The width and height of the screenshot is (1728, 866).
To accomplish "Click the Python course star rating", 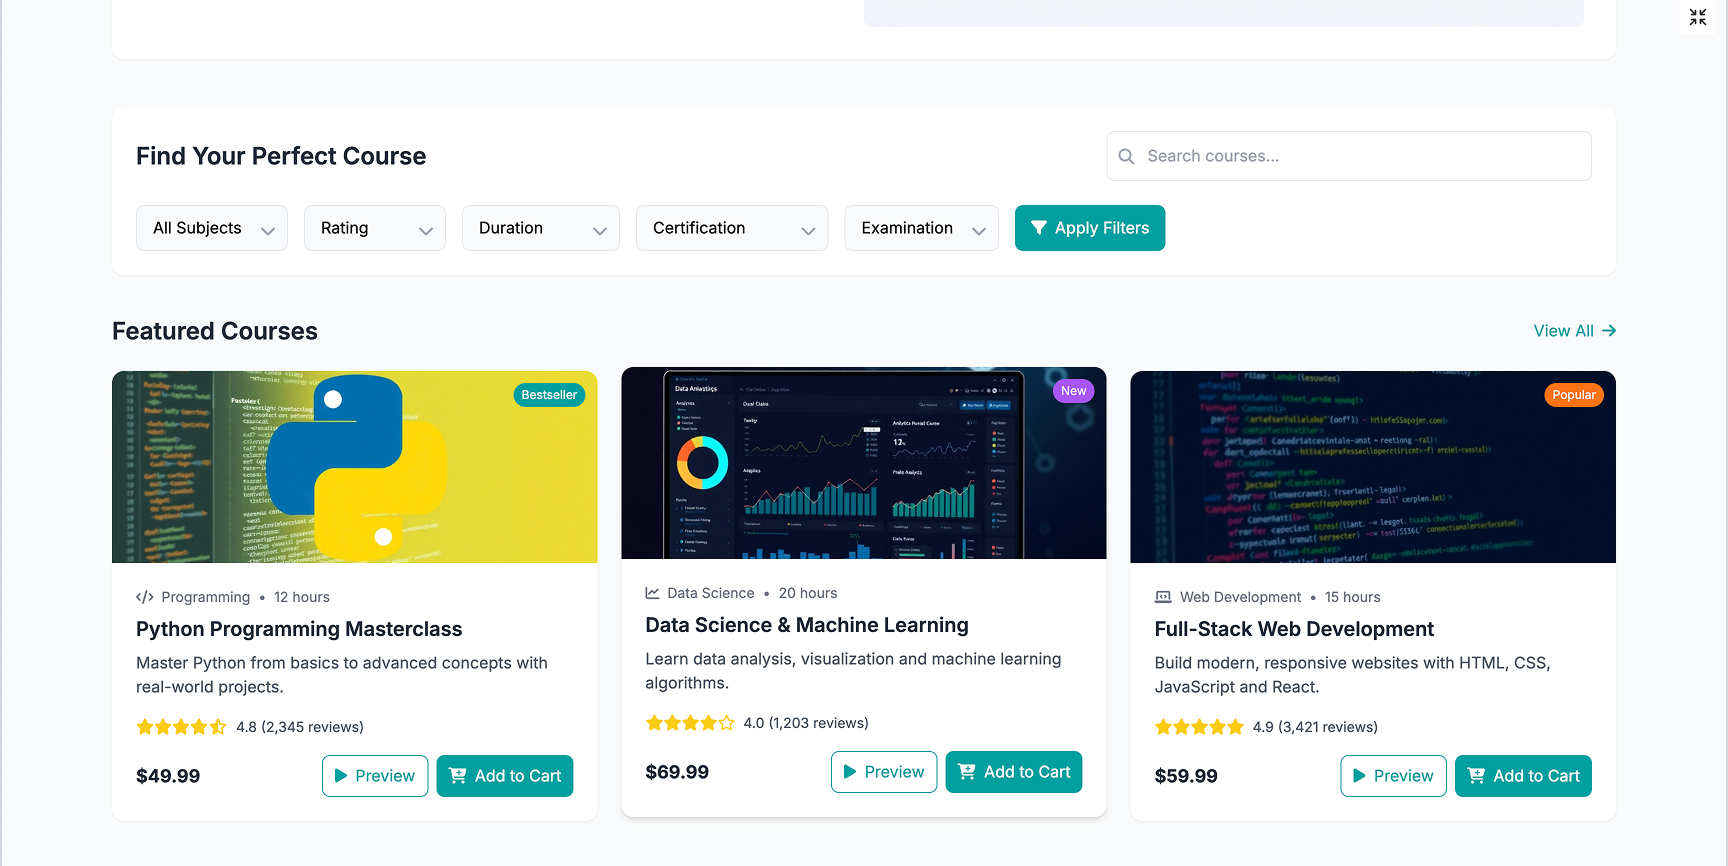I will [181, 727].
